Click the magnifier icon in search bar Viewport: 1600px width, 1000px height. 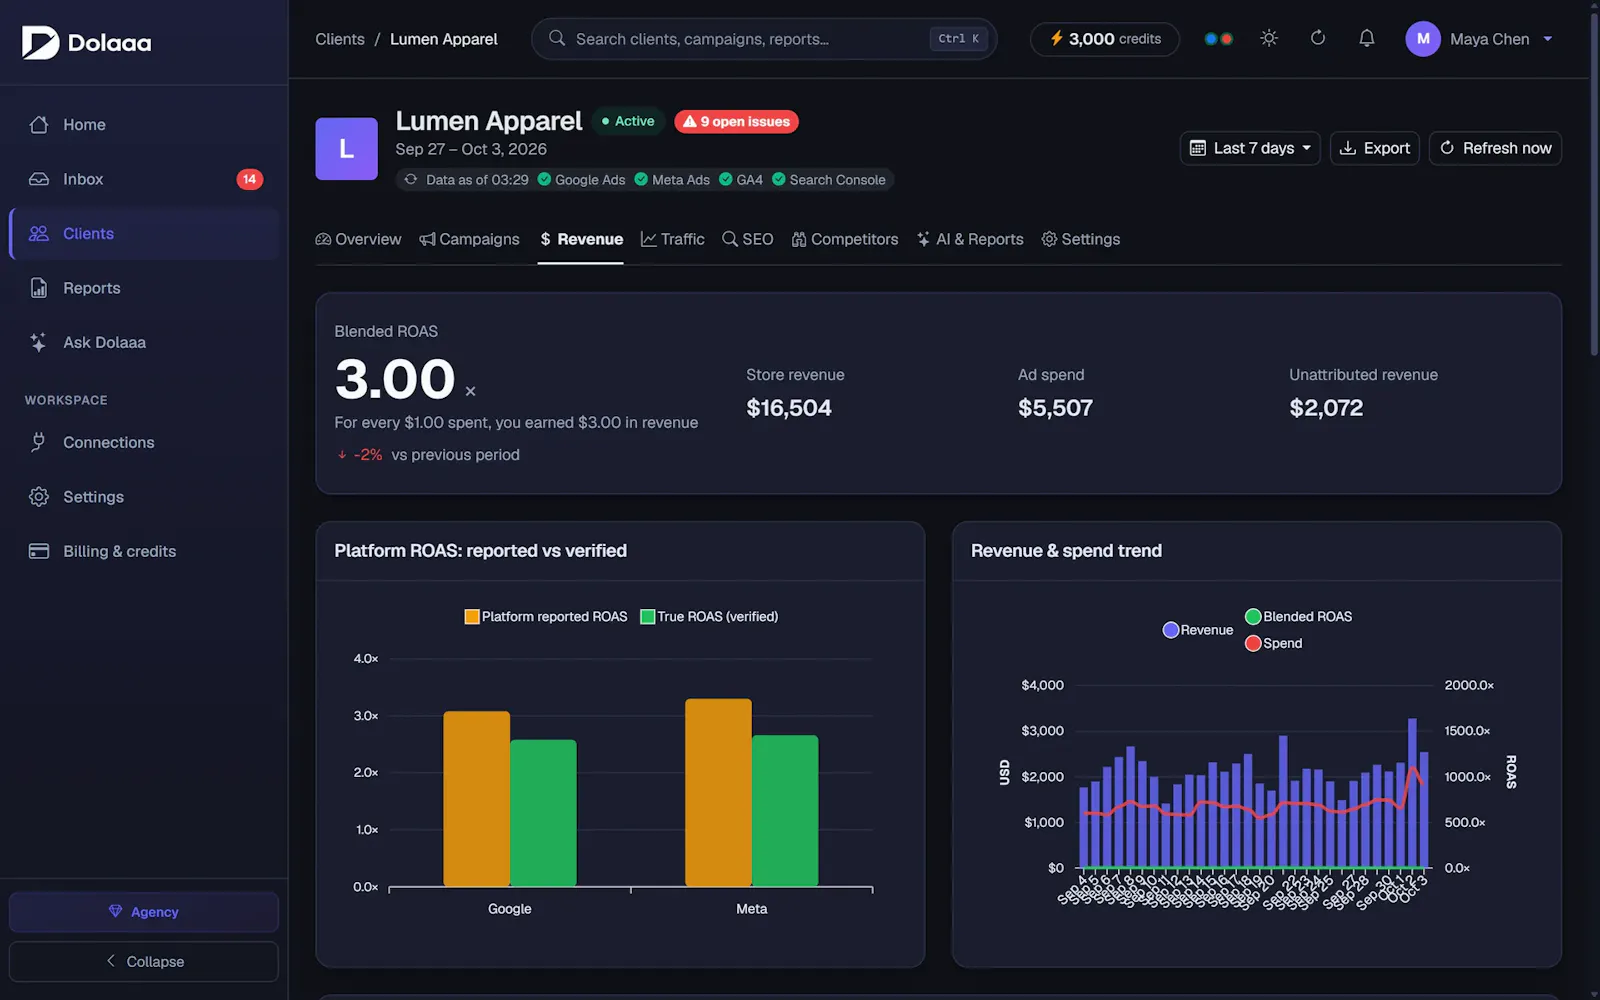click(x=557, y=38)
